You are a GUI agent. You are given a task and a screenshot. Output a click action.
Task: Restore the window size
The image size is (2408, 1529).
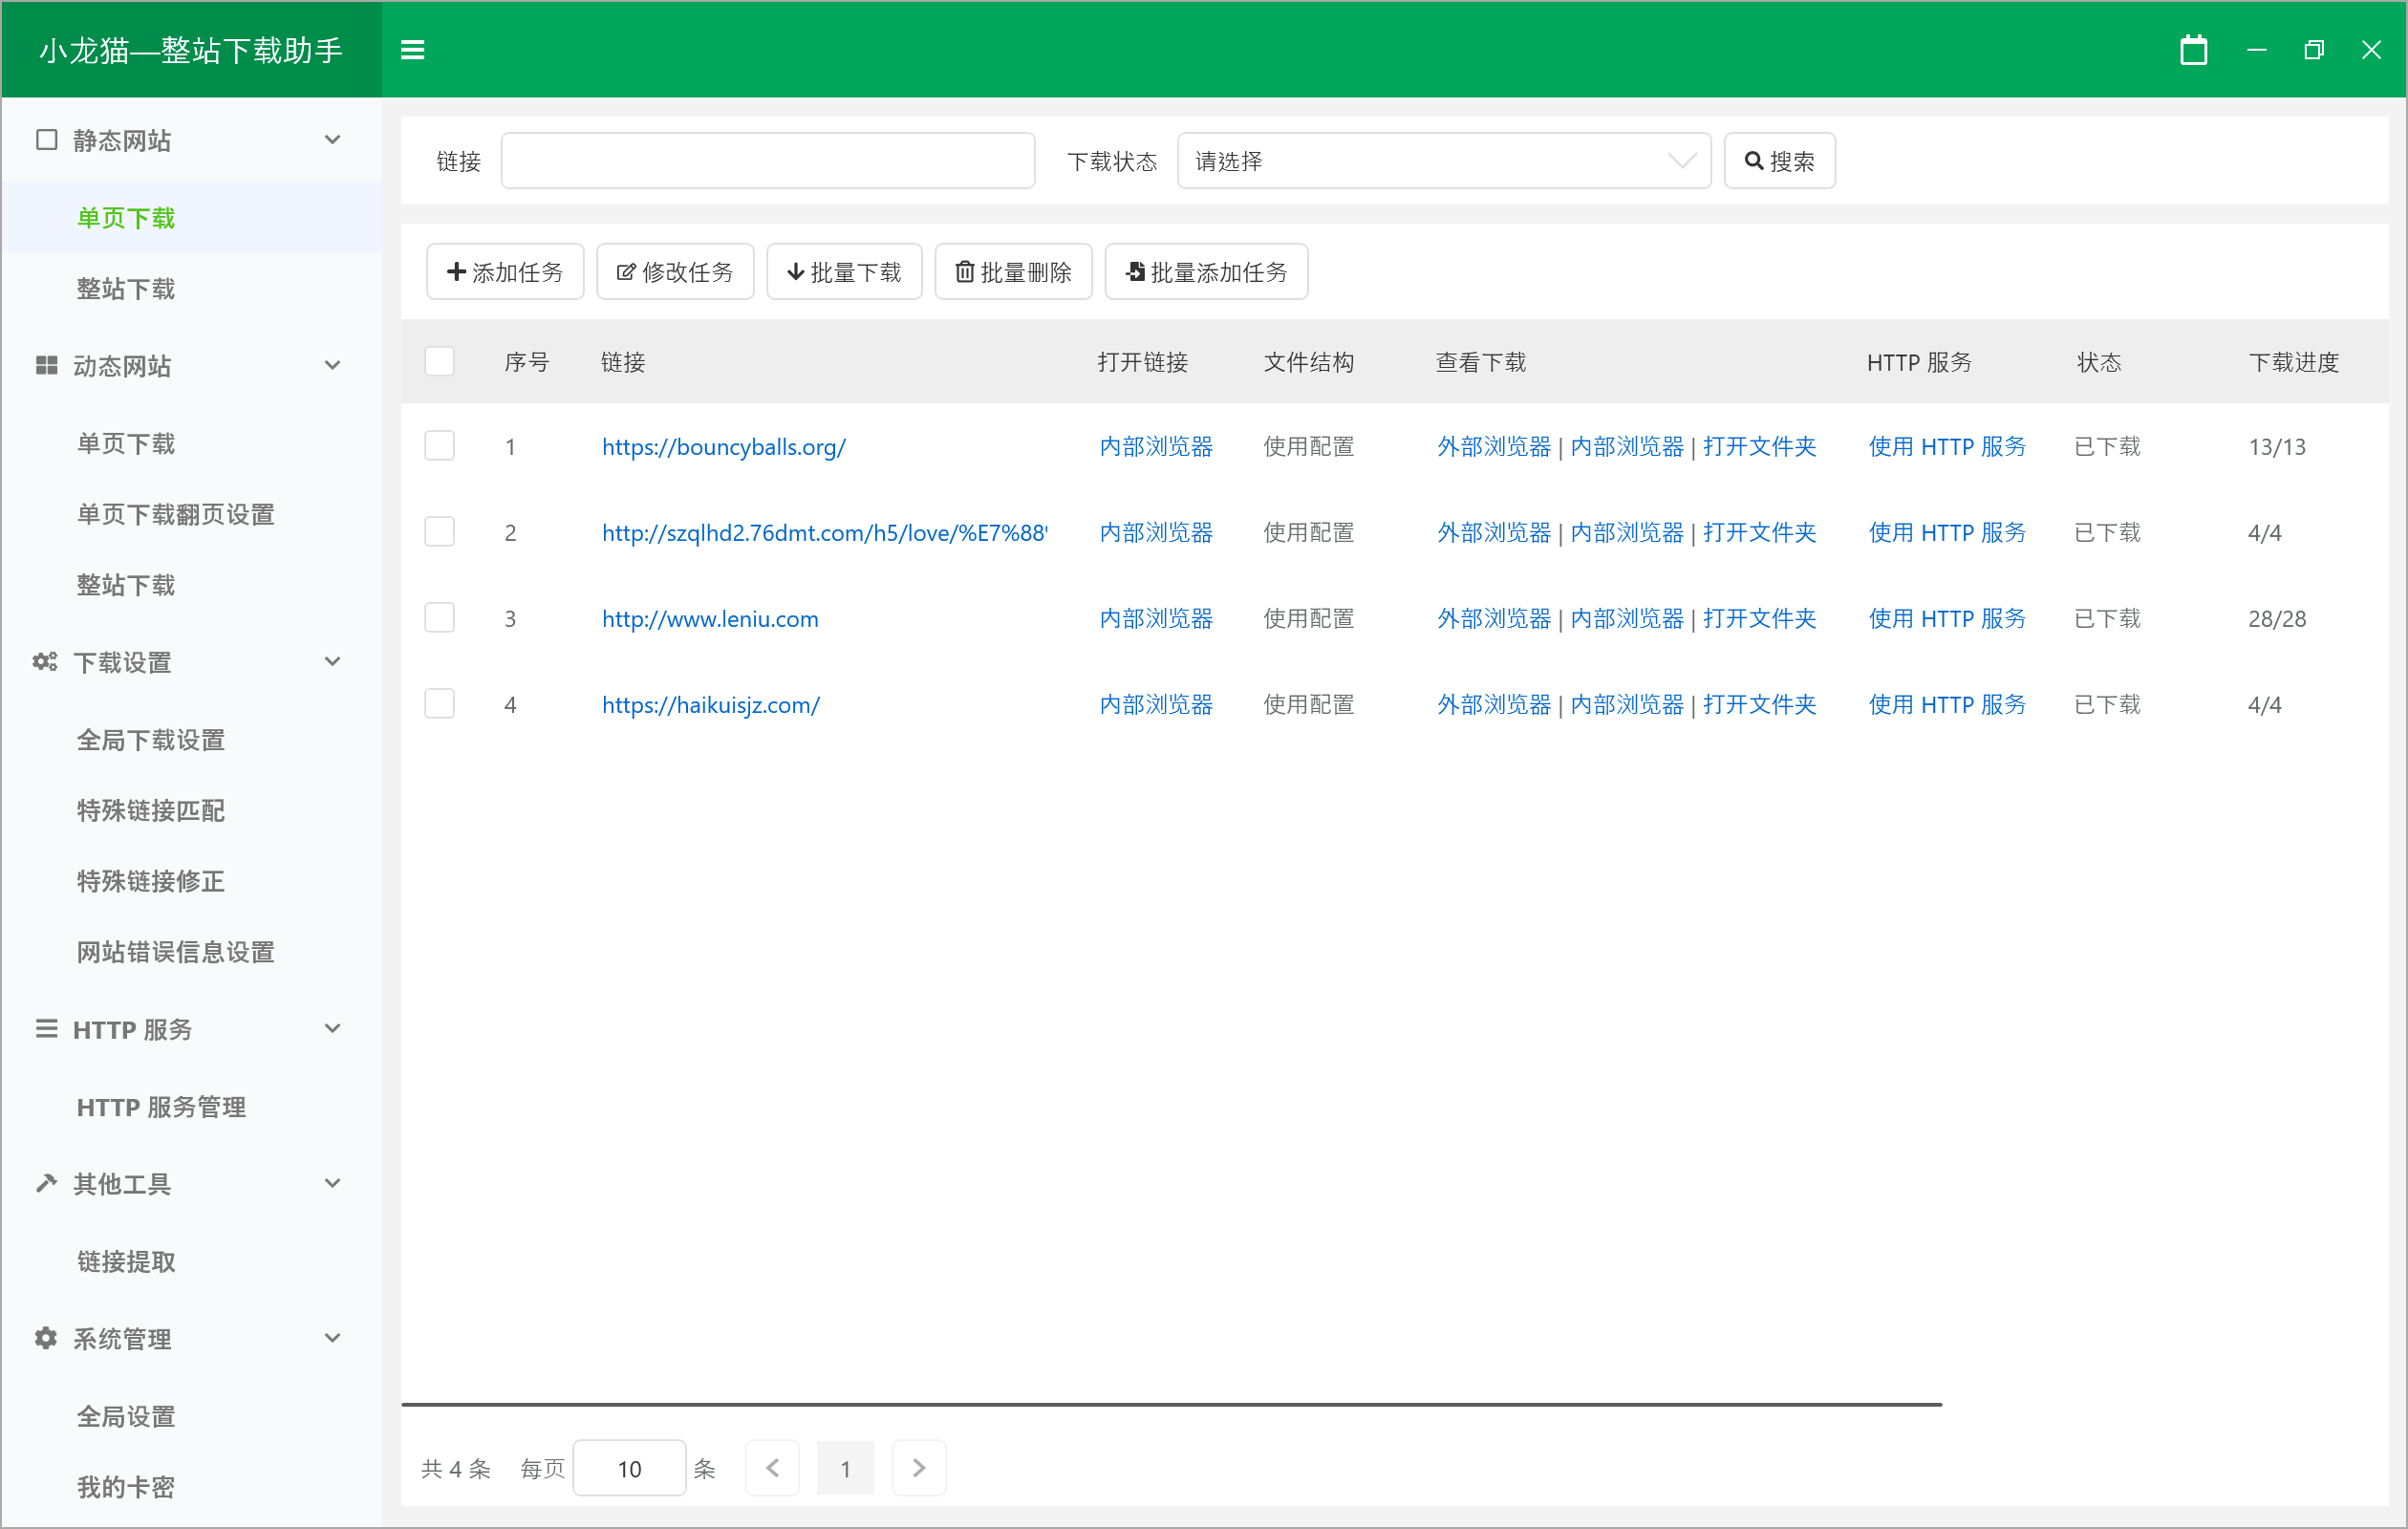pyautogui.click(x=2314, y=50)
